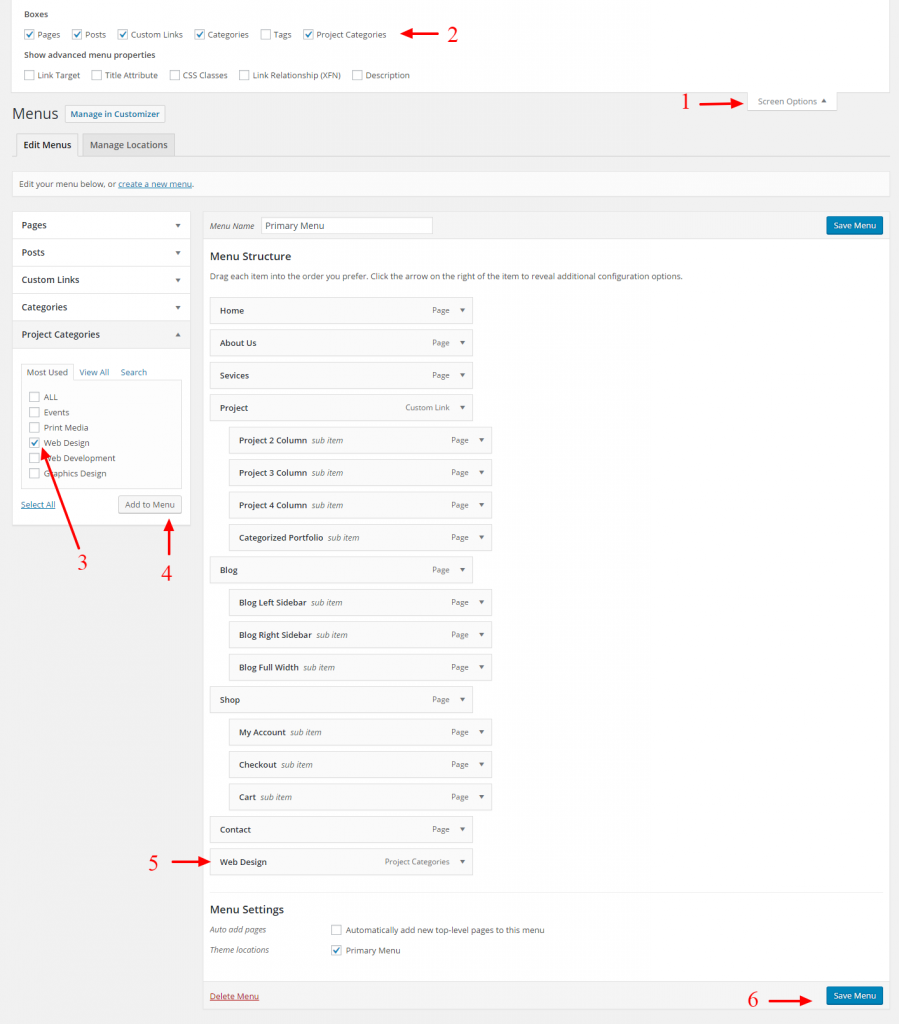This screenshot has width=899, height=1024.
Task: Click inside the Menu Name field
Action: (x=346, y=225)
